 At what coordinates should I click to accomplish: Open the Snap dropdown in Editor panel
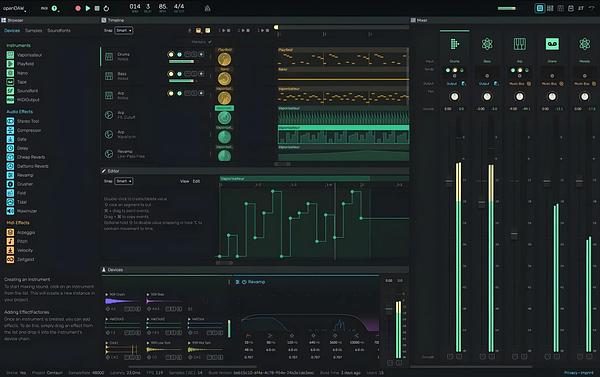(124, 181)
